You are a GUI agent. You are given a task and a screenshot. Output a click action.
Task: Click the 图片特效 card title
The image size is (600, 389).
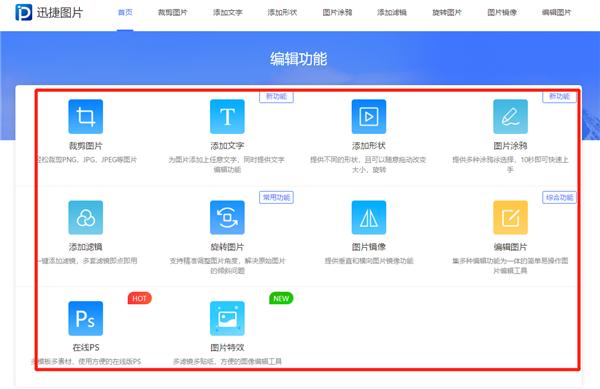pos(227,347)
